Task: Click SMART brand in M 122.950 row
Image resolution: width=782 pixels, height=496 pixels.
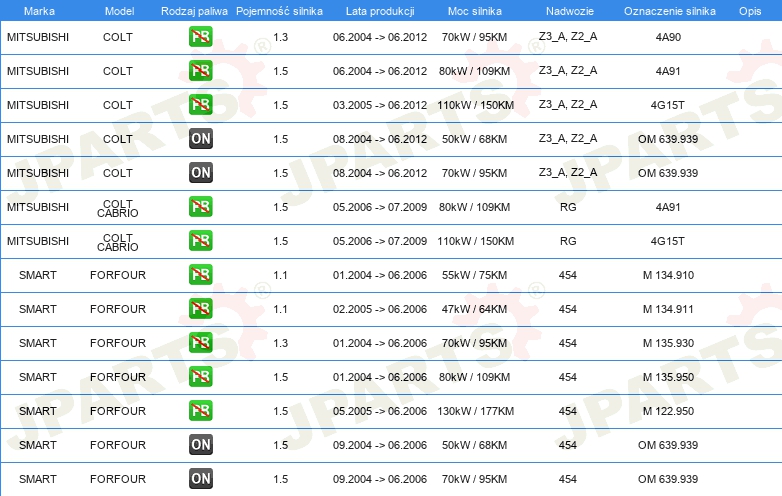Action: click(x=37, y=411)
